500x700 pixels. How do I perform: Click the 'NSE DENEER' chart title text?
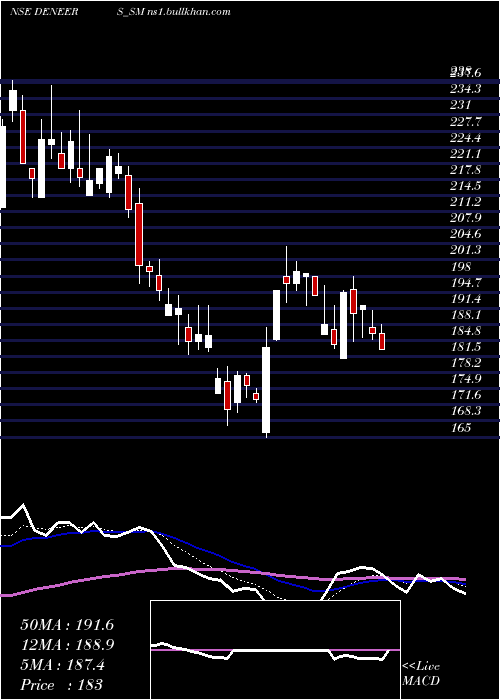click(x=44, y=12)
